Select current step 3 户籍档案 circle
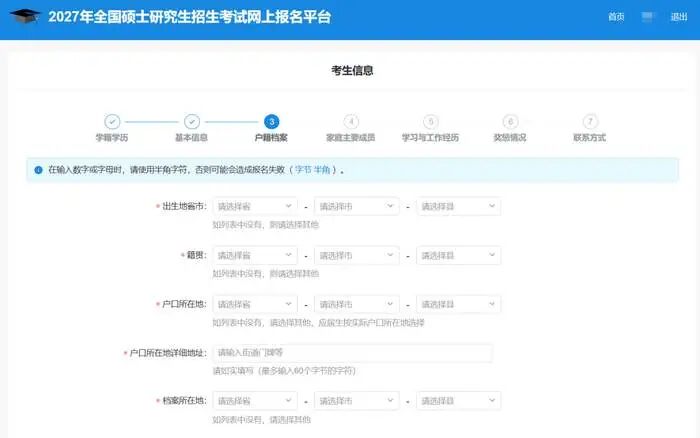Image resolution: width=700 pixels, height=438 pixels. pyautogui.click(x=271, y=121)
